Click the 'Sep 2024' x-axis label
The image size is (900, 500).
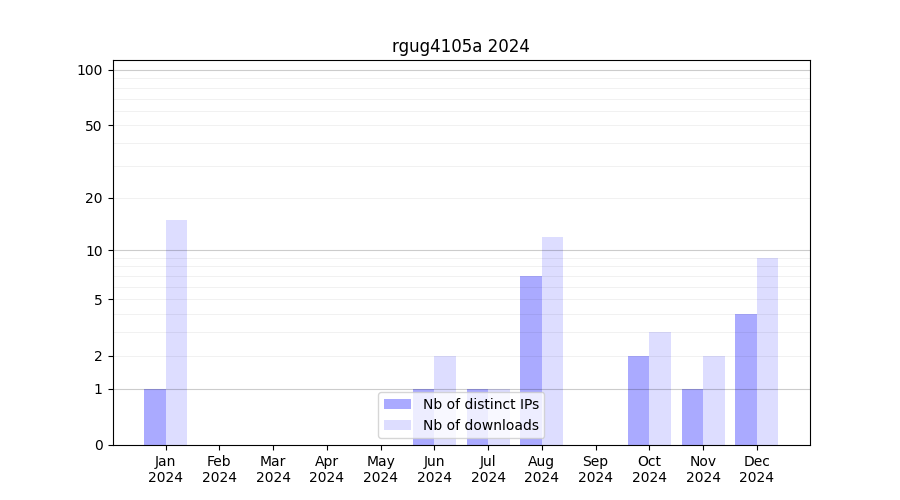click(595, 469)
